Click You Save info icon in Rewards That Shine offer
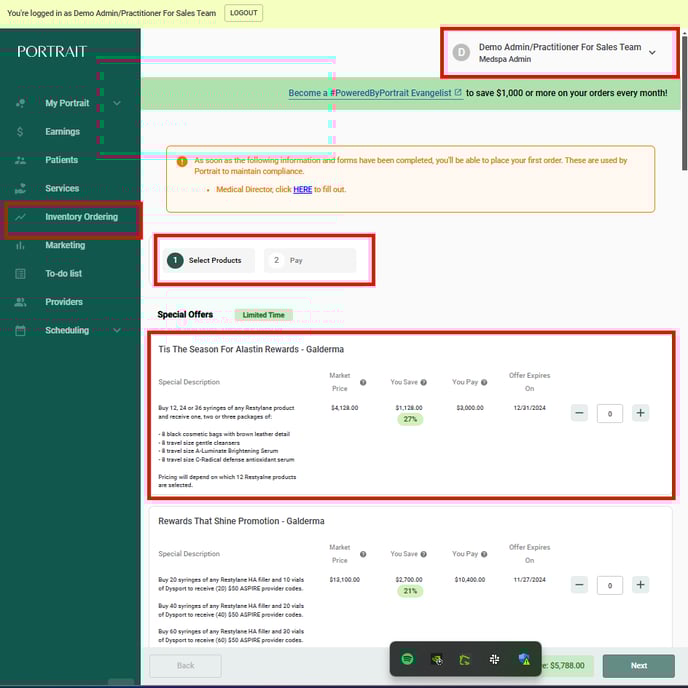This screenshot has width=688, height=688. click(x=423, y=554)
